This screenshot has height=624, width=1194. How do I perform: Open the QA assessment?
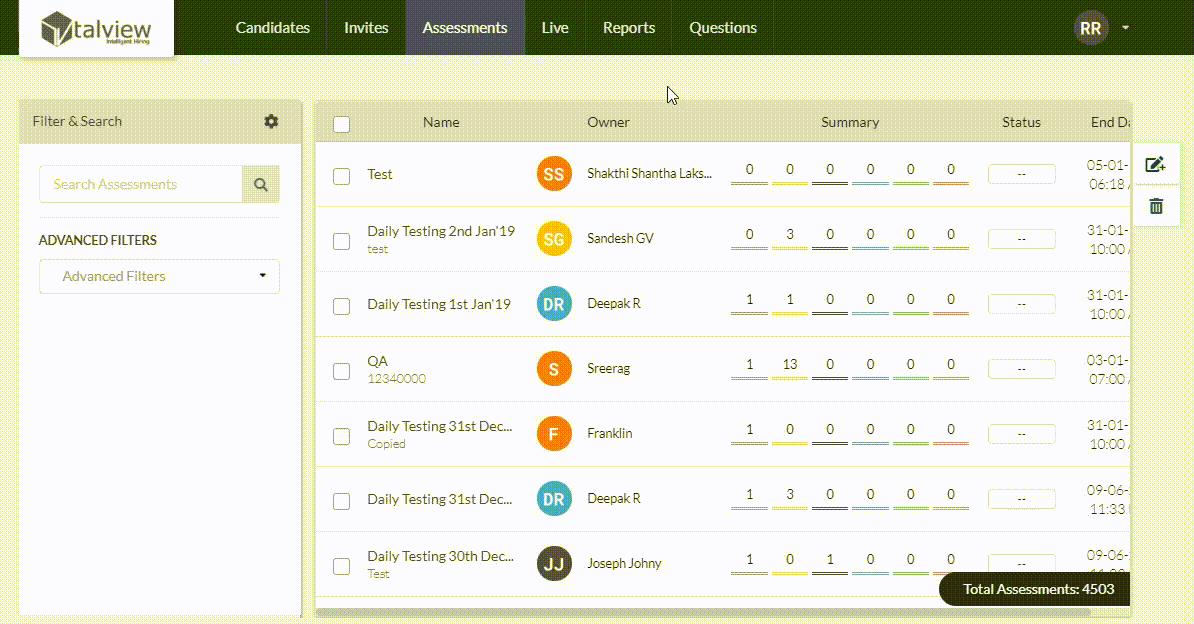pyautogui.click(x=378, y=361)
